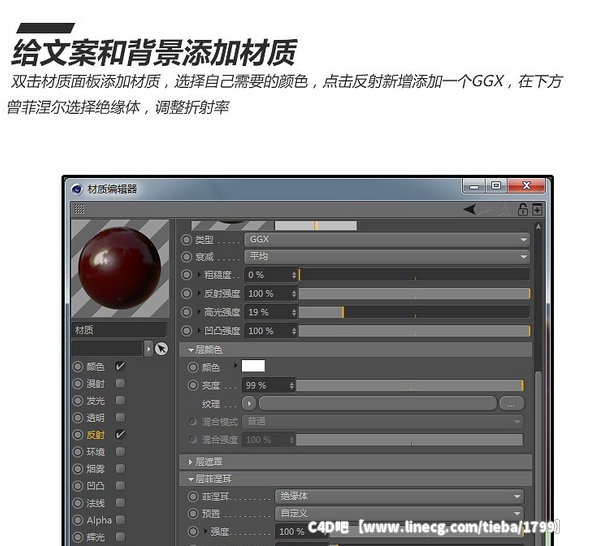Open the 菲涅耳 绝缘体 dropdown
Viewport: 594px width, 546px height.
pos(400,496)
